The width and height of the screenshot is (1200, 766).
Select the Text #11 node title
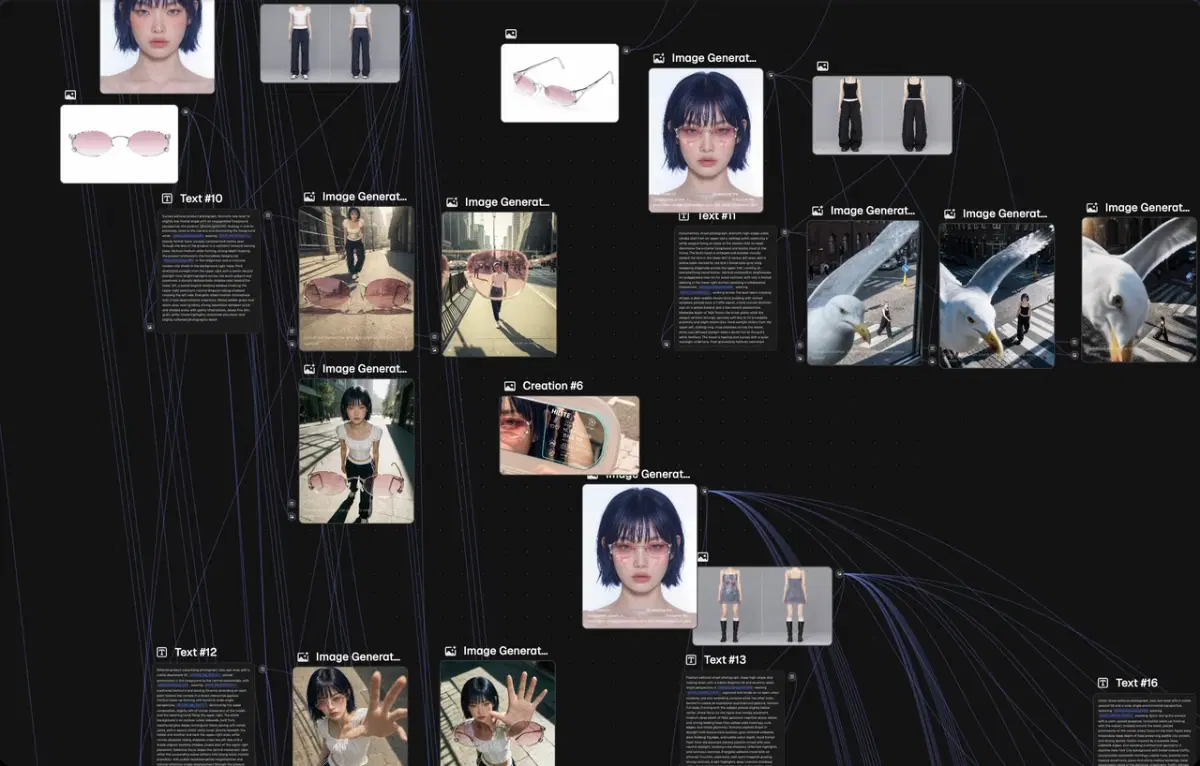click(x=716, y=216)
